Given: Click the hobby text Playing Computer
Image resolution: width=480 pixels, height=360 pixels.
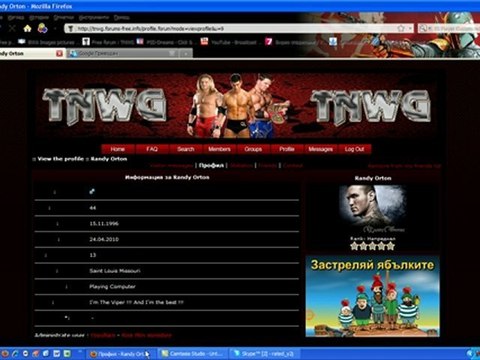Looking at the screenshot, I should (x=112, y=286).
